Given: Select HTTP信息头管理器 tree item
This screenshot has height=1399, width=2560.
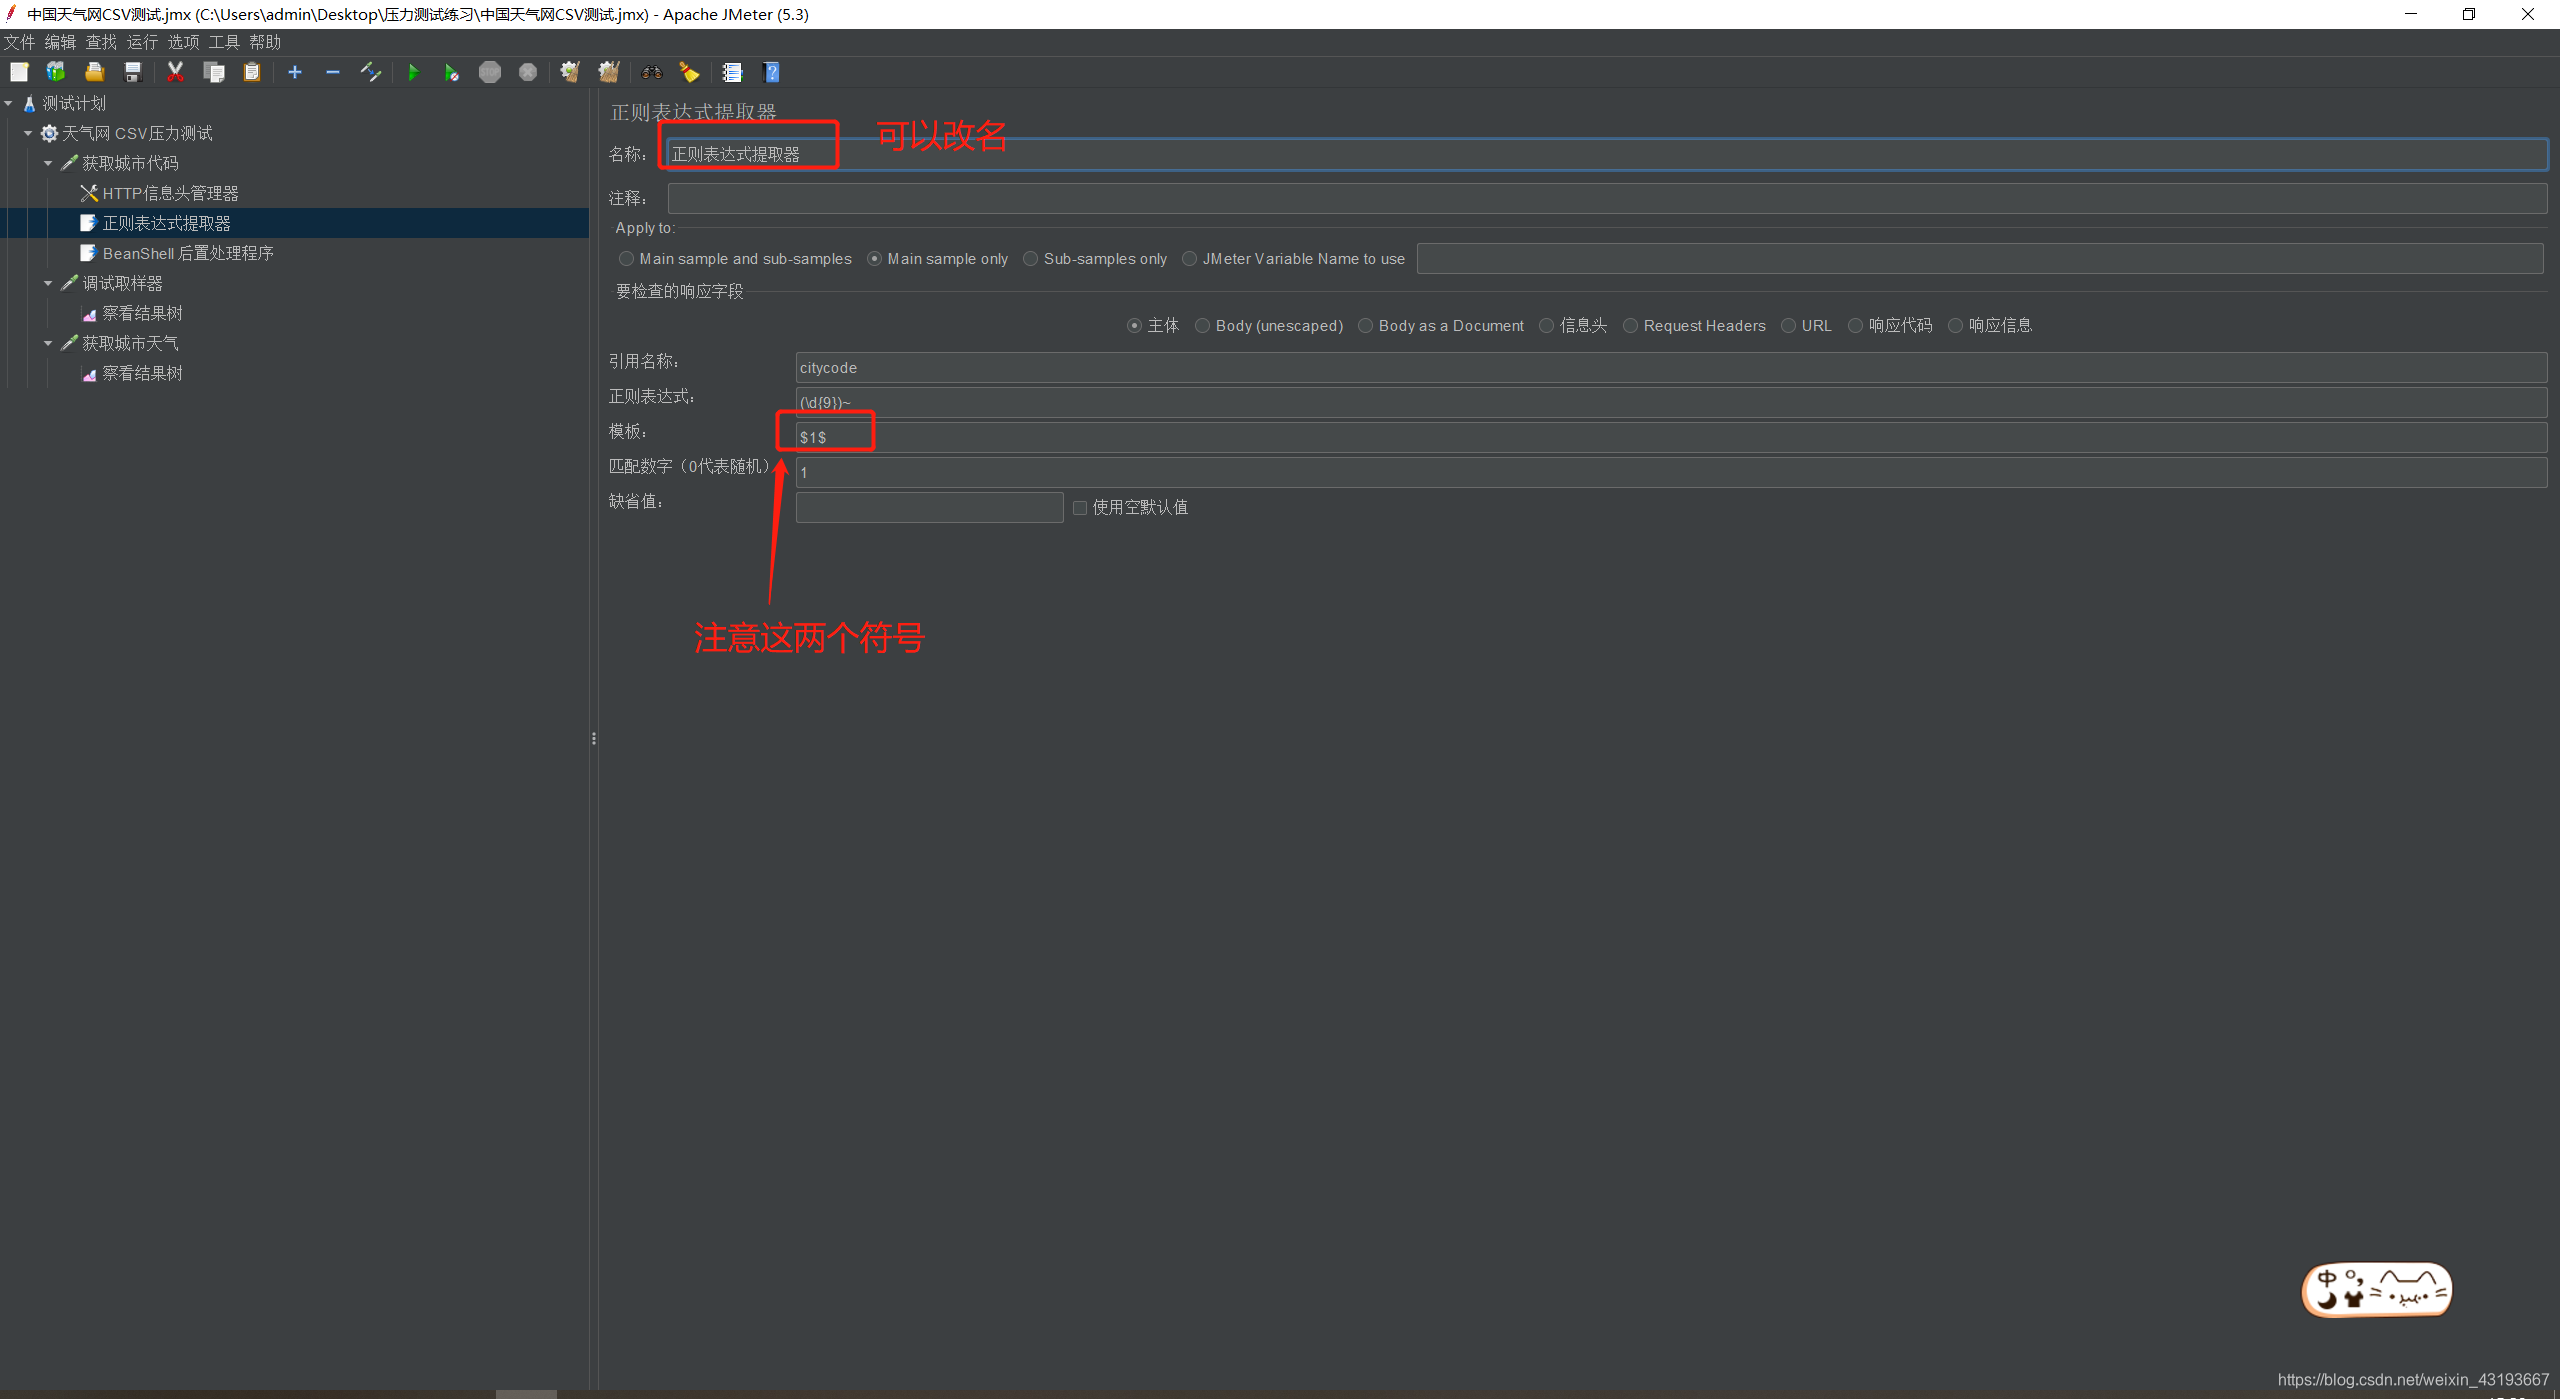Looking at the screenshot, I should (170, 193).
